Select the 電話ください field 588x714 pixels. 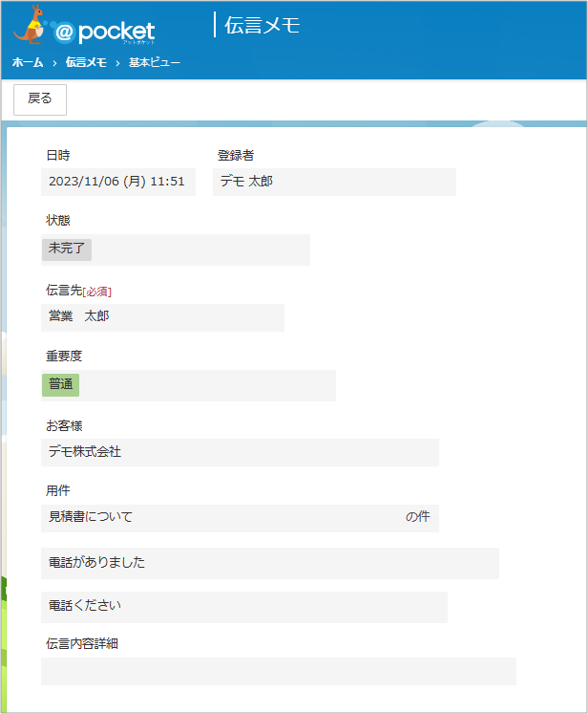click(244, 607)
